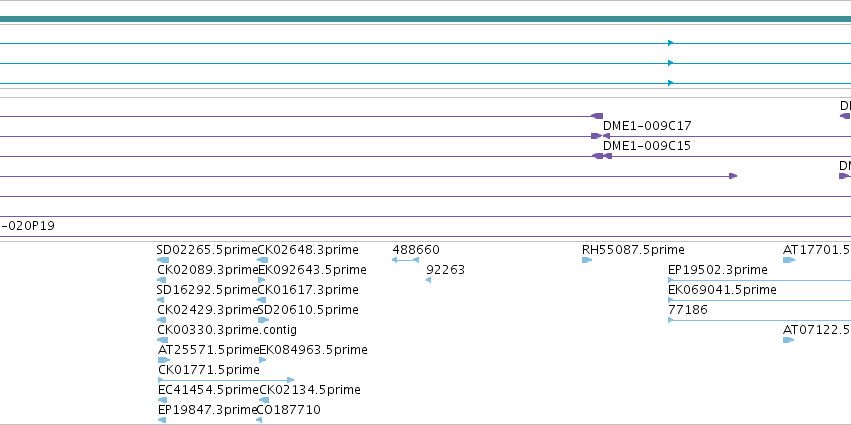Select feature label 92263
851x425 pixels.
pyautogui.click(x=446, y=270)
